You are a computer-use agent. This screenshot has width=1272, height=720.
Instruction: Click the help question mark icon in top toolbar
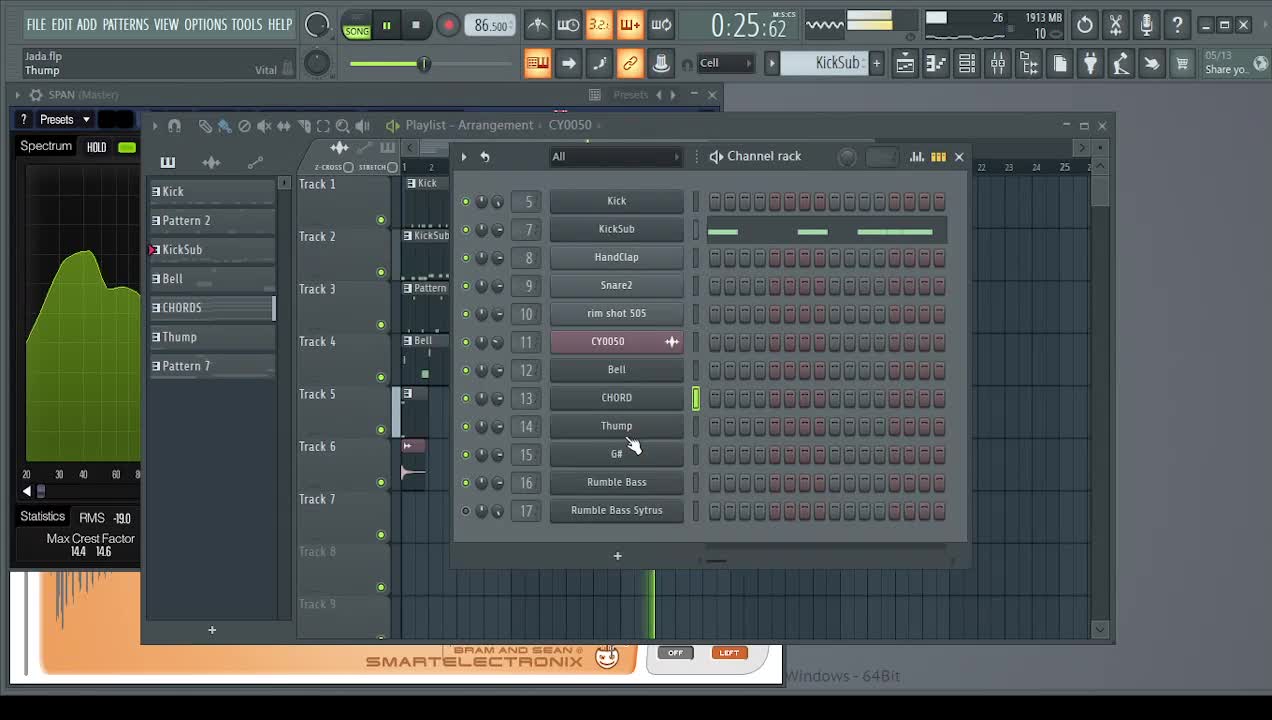1178,24
